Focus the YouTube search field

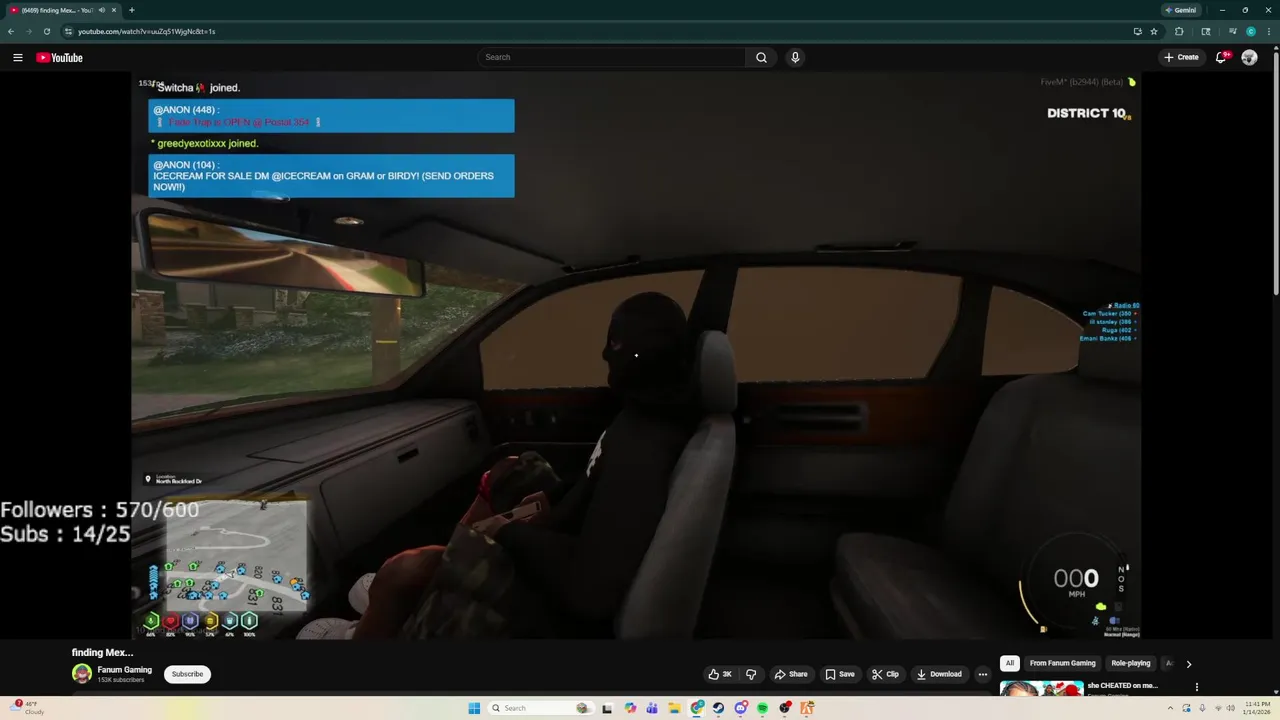(x=612, y=57)
